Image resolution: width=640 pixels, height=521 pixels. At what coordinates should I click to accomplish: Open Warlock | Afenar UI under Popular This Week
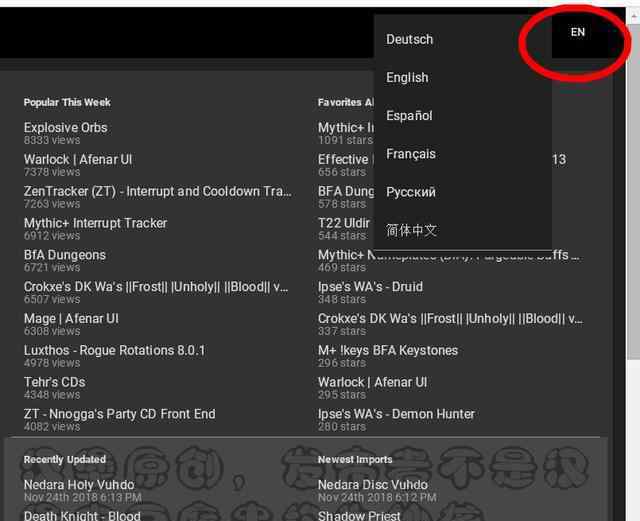(78, 159)
